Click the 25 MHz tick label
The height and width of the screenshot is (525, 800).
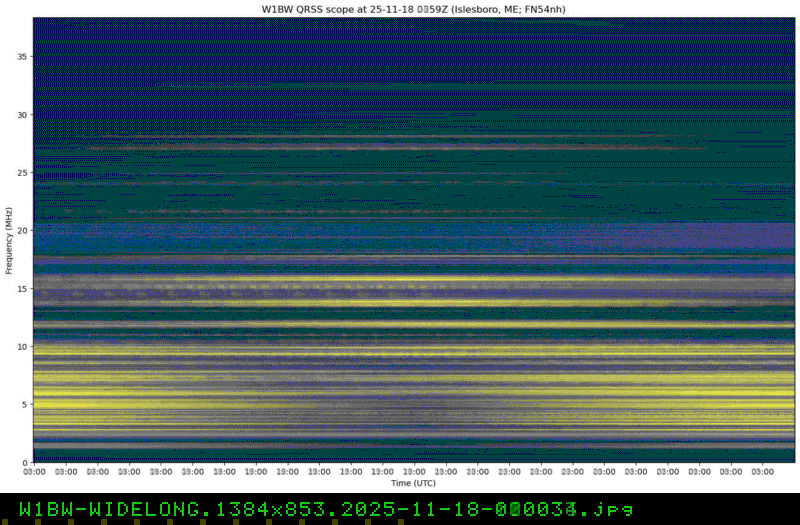(22, 172)
